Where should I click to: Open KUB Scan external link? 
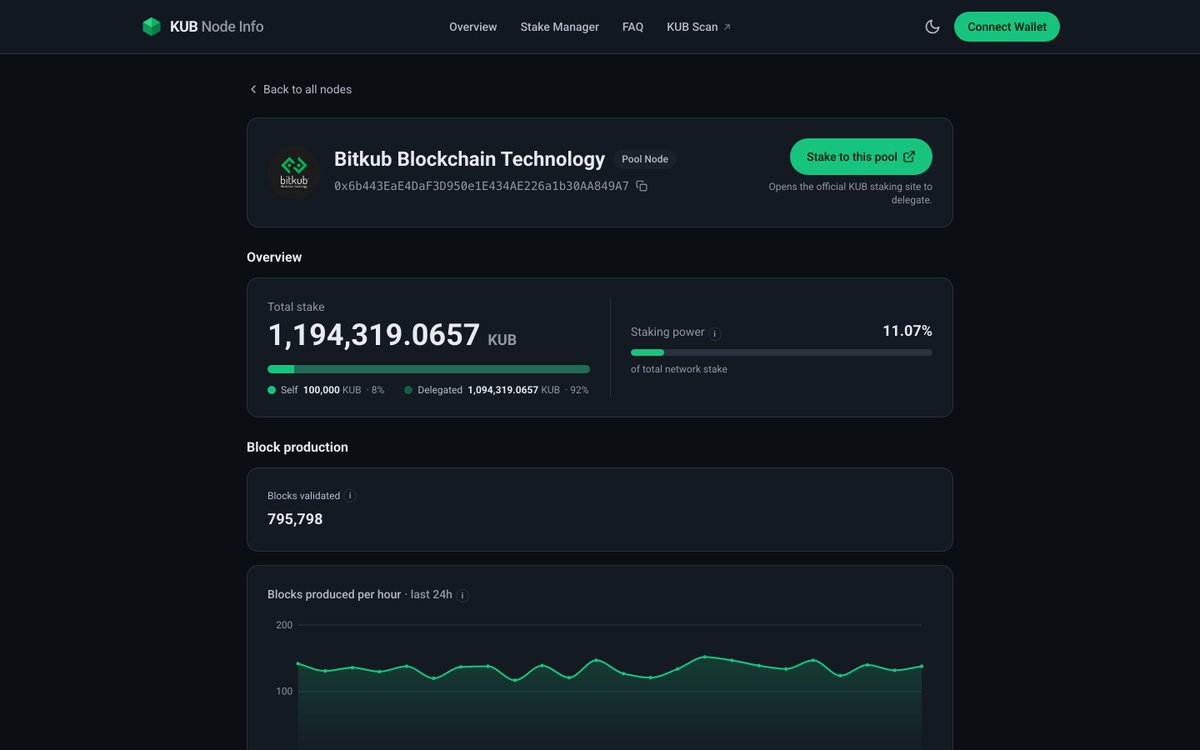(x=699, y=27)
